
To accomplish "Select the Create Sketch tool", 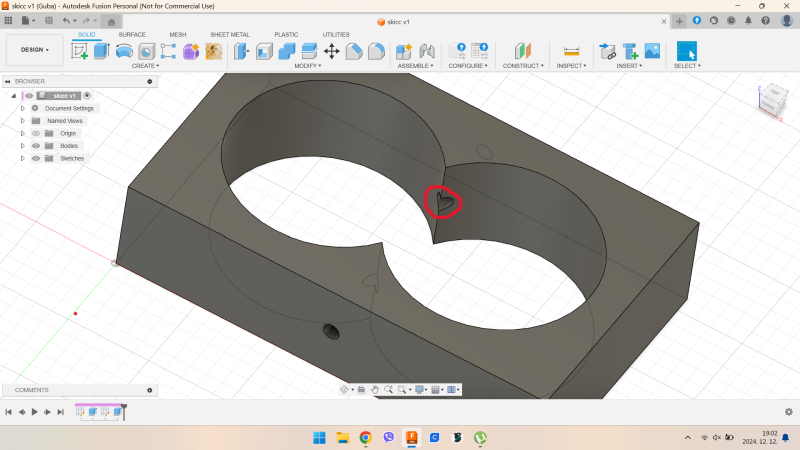I will [80, 51].
